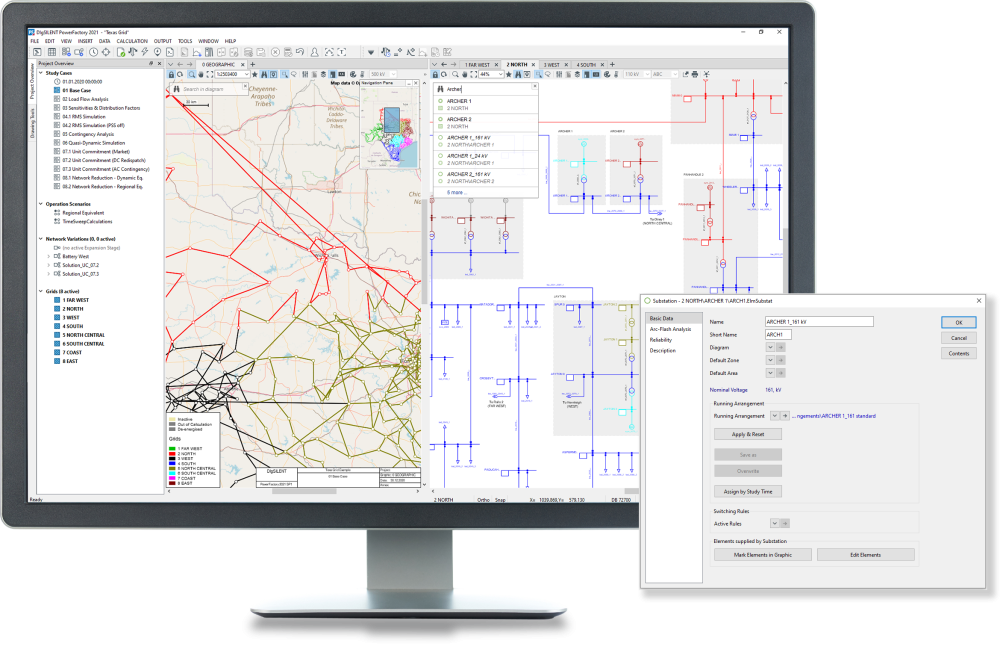Show '5 more ...' search results
Viewport: 1000px width, 667px height.
(456, 192)
